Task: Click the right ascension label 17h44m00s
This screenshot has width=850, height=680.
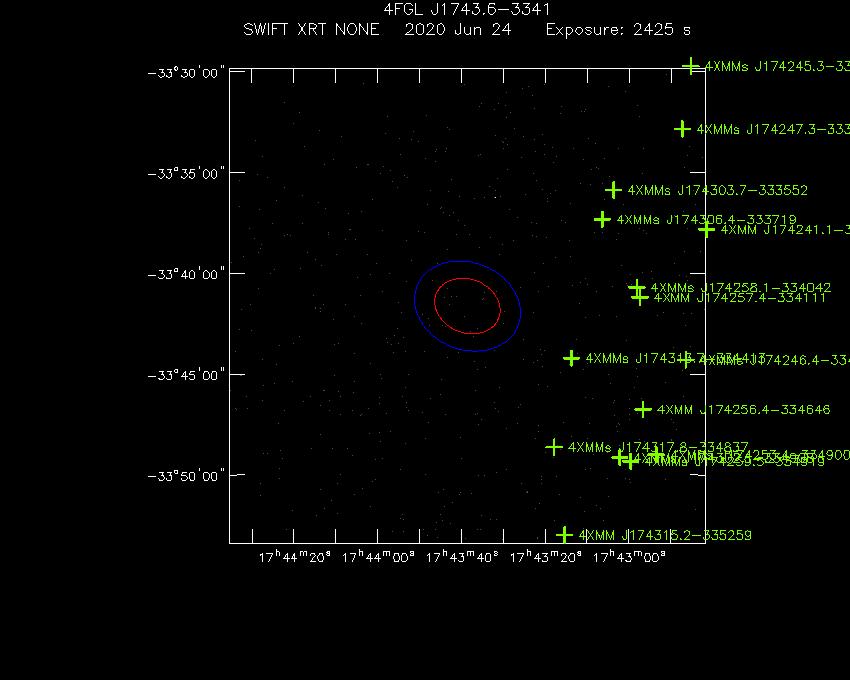Action: coord(378,557)
